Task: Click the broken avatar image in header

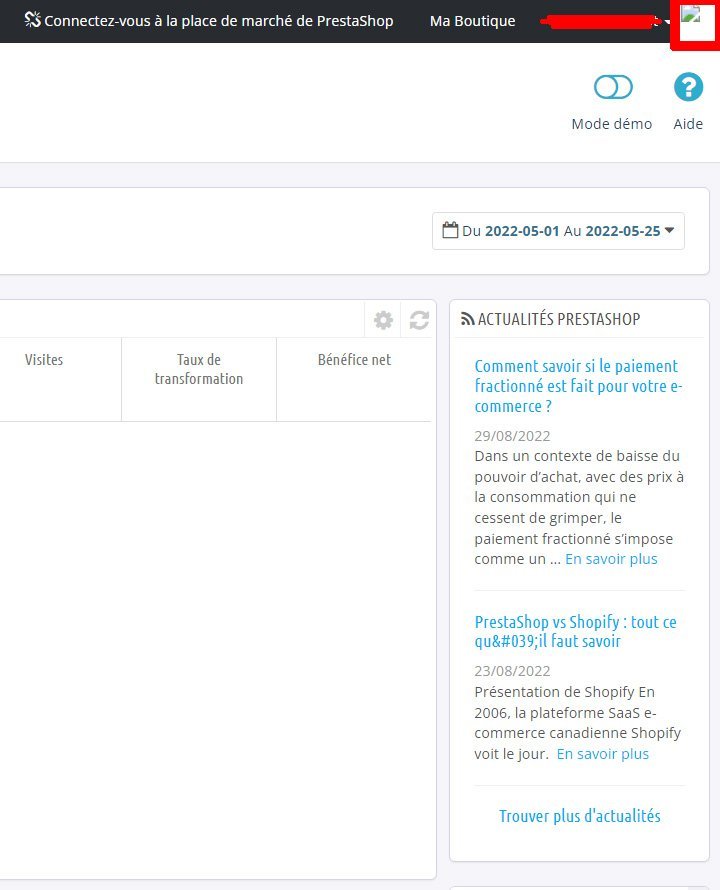Action: [697, 22]
